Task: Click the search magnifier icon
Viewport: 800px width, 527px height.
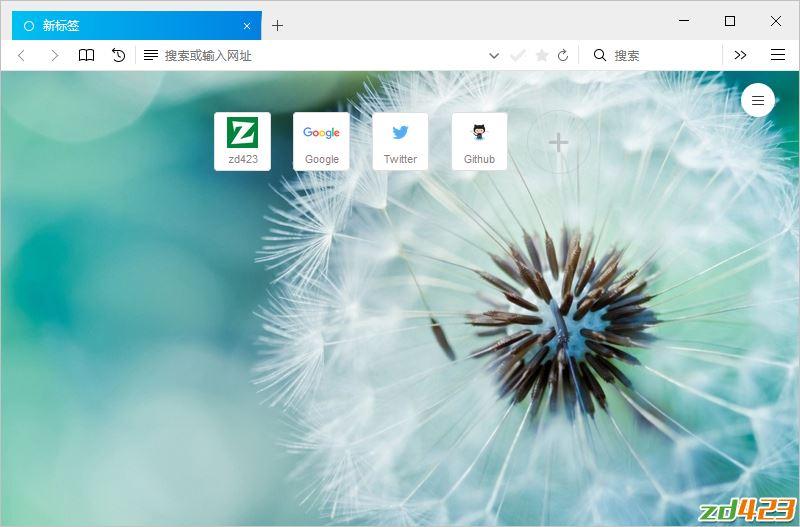Action: click(600, 55)
